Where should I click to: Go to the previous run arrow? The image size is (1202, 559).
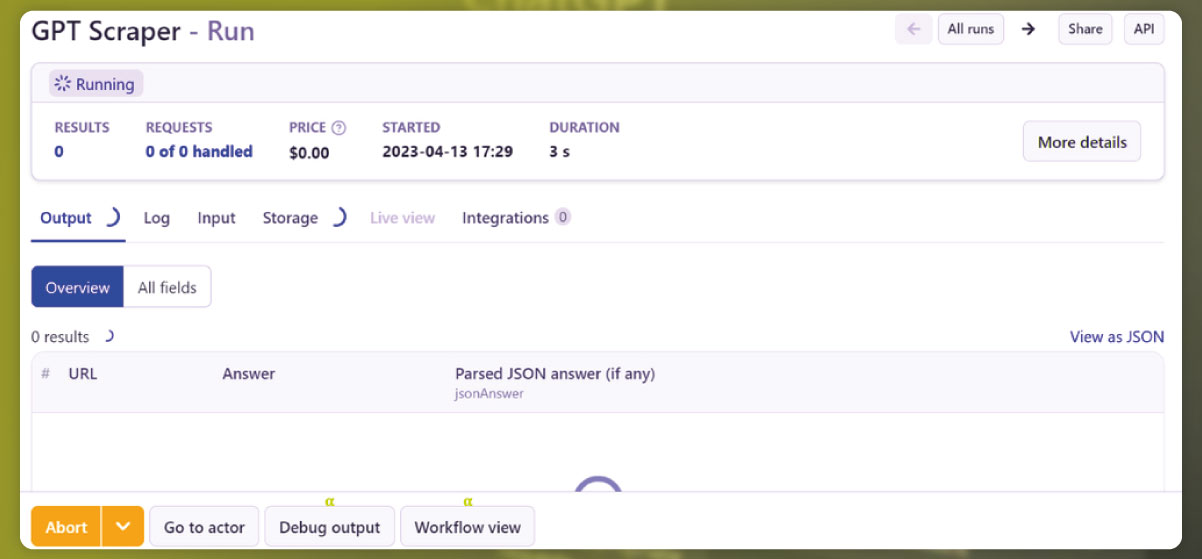[913, 29]
